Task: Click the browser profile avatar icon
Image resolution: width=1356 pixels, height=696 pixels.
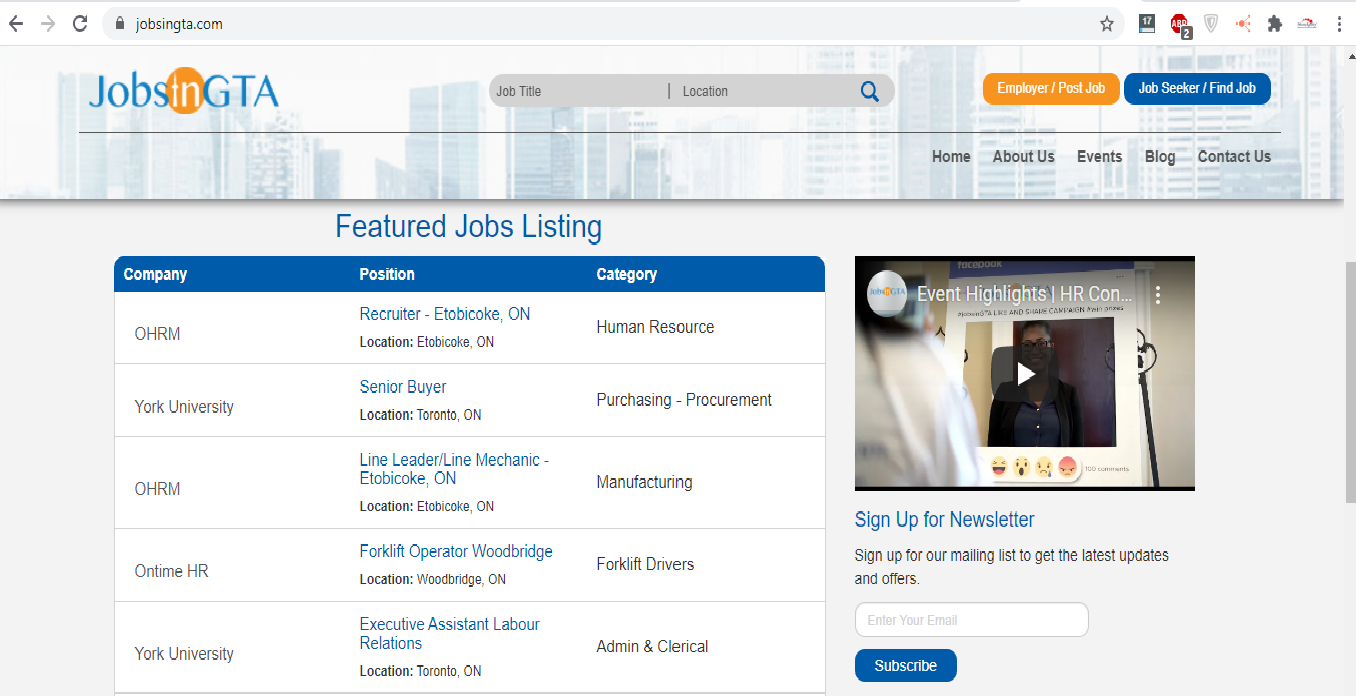Action: coord(1306,24)
